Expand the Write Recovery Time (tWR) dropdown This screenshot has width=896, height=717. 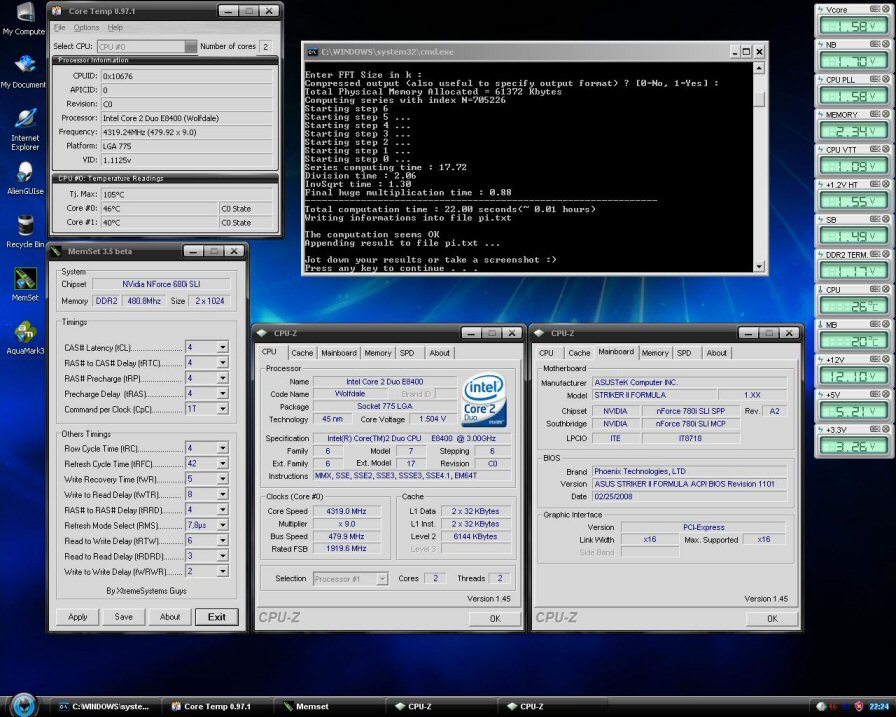(x=222, y=479)
